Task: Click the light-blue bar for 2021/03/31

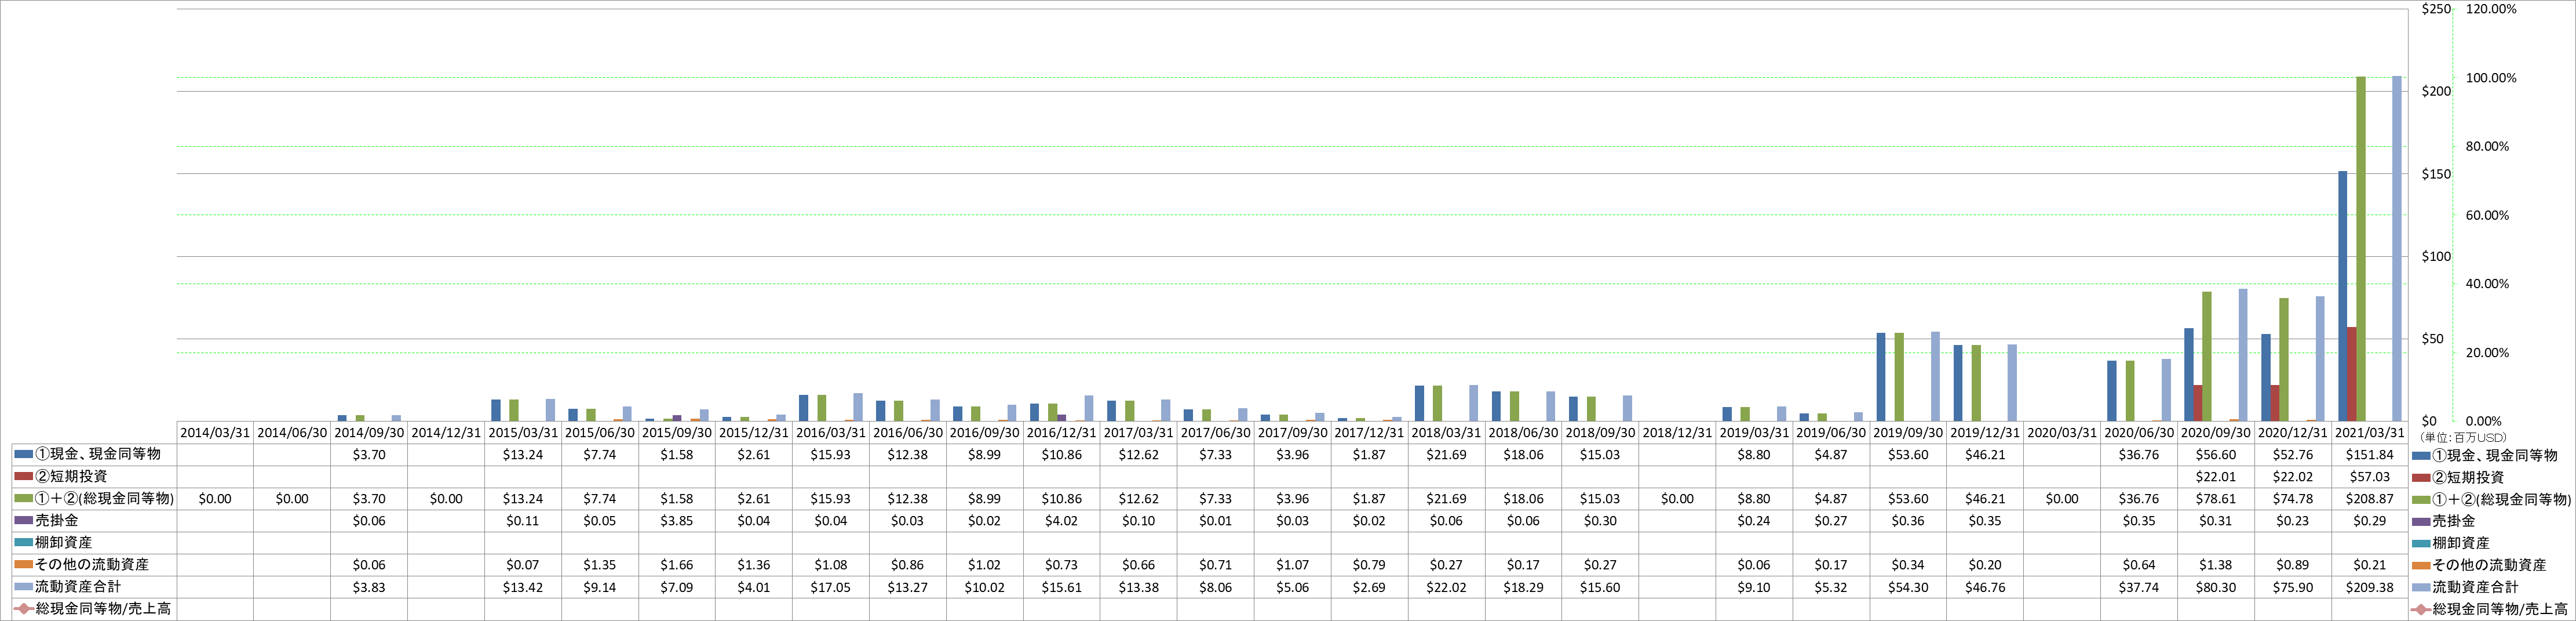Action: 2397,248
